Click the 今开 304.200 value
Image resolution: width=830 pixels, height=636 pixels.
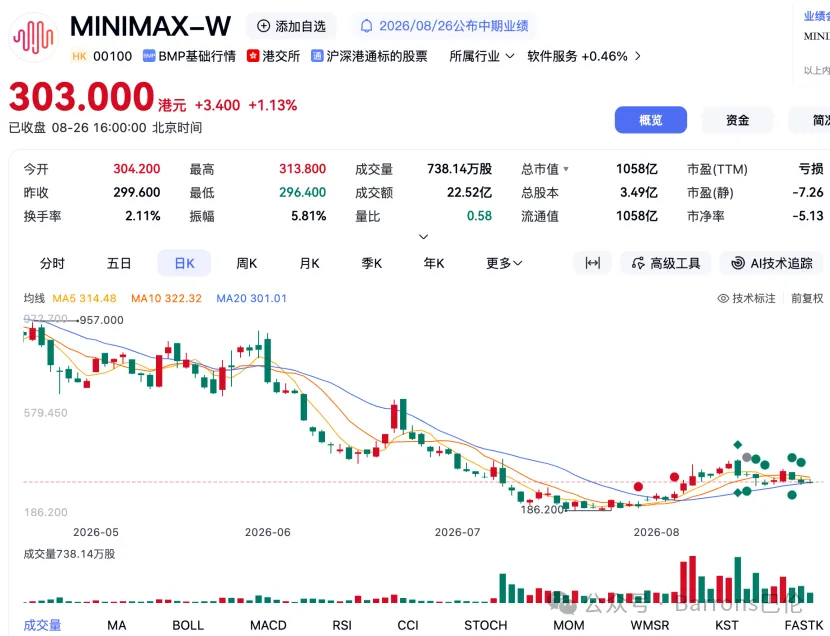pos(137,169)
